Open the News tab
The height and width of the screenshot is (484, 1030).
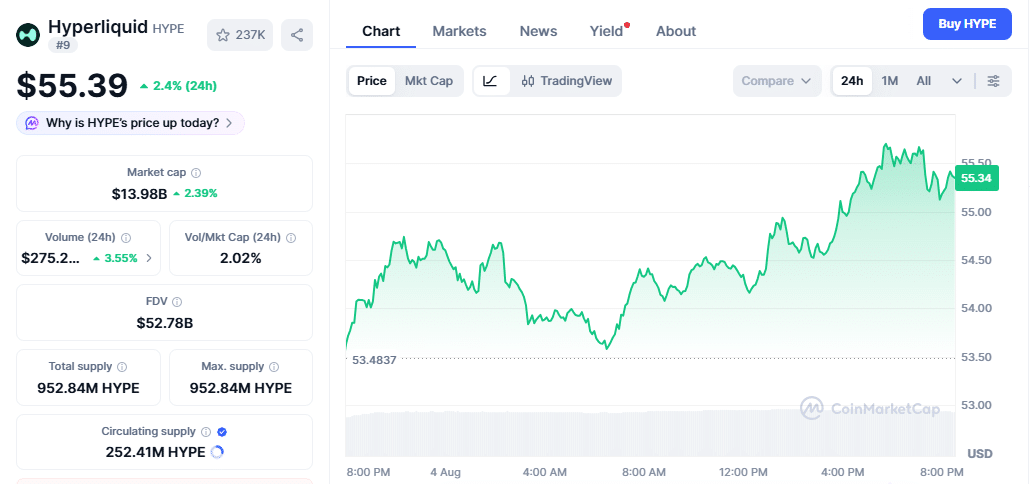(x=538, y=31)
